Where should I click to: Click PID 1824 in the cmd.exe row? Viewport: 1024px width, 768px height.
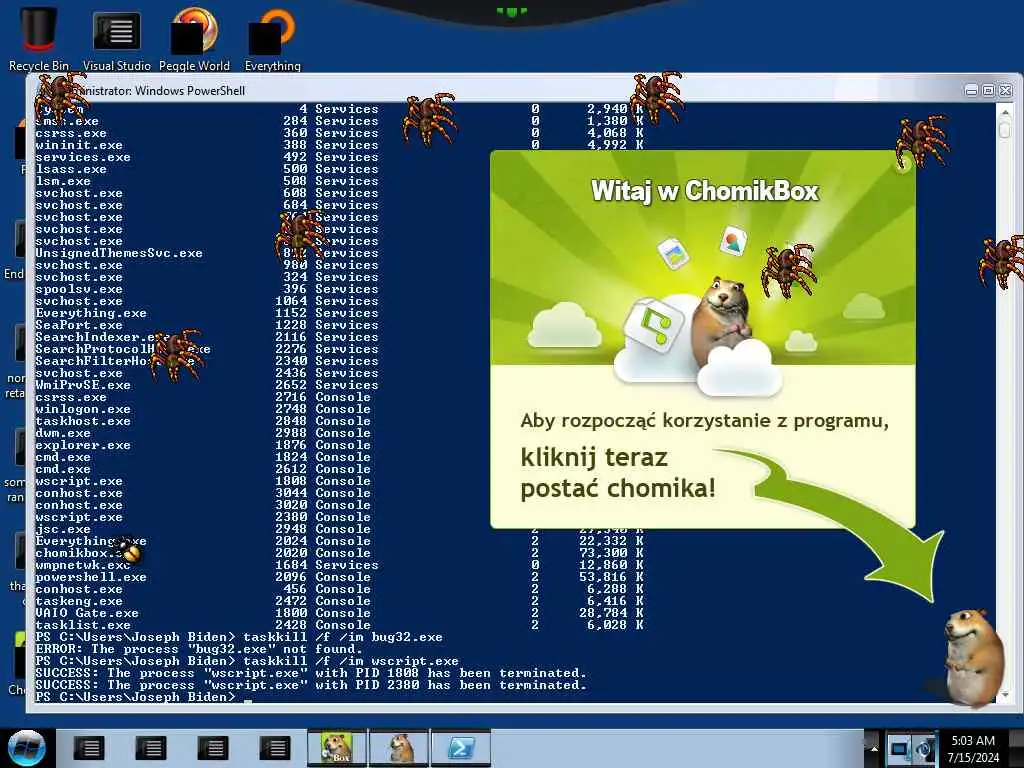[x=291, y=456]
